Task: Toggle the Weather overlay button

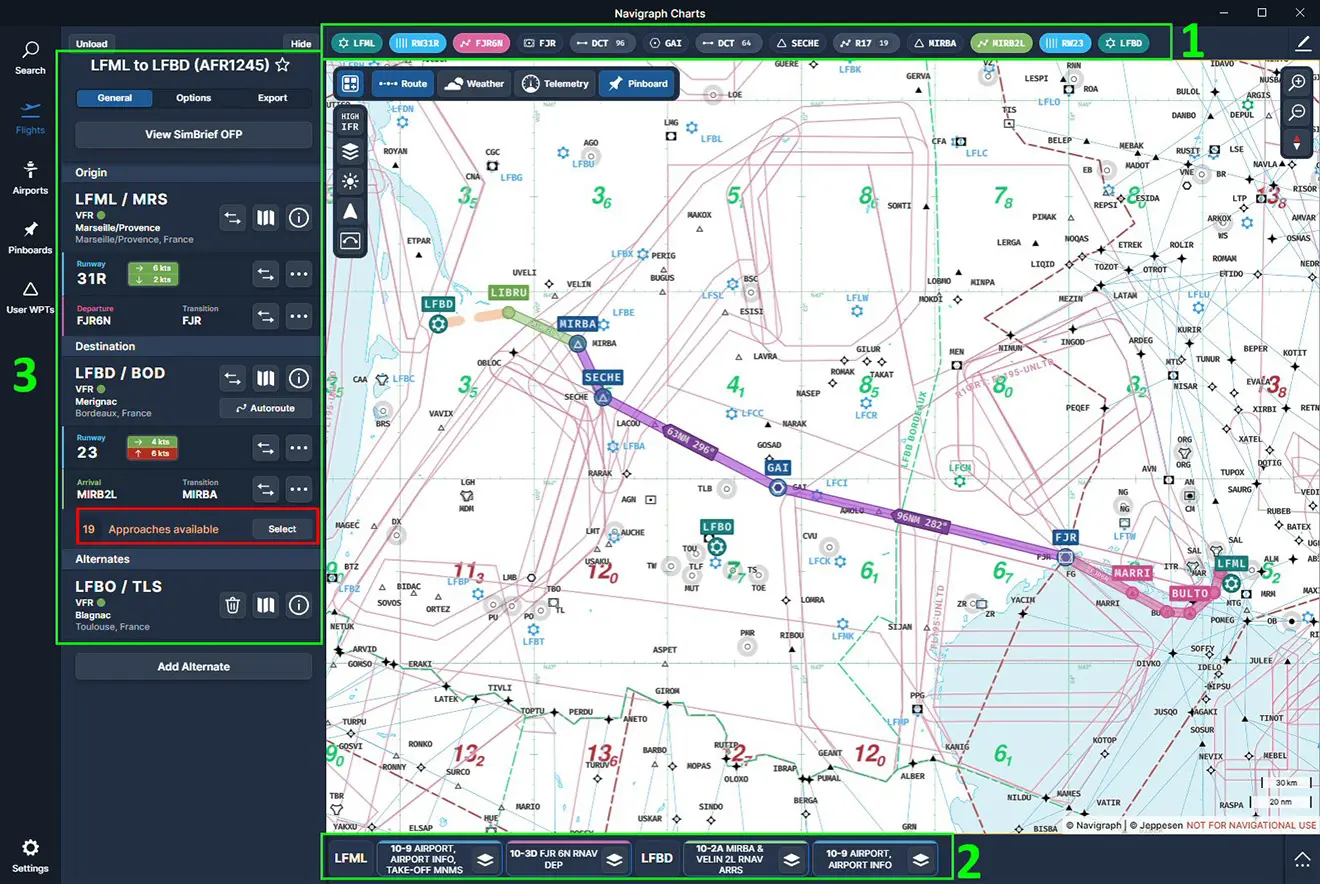Action: 473,84
